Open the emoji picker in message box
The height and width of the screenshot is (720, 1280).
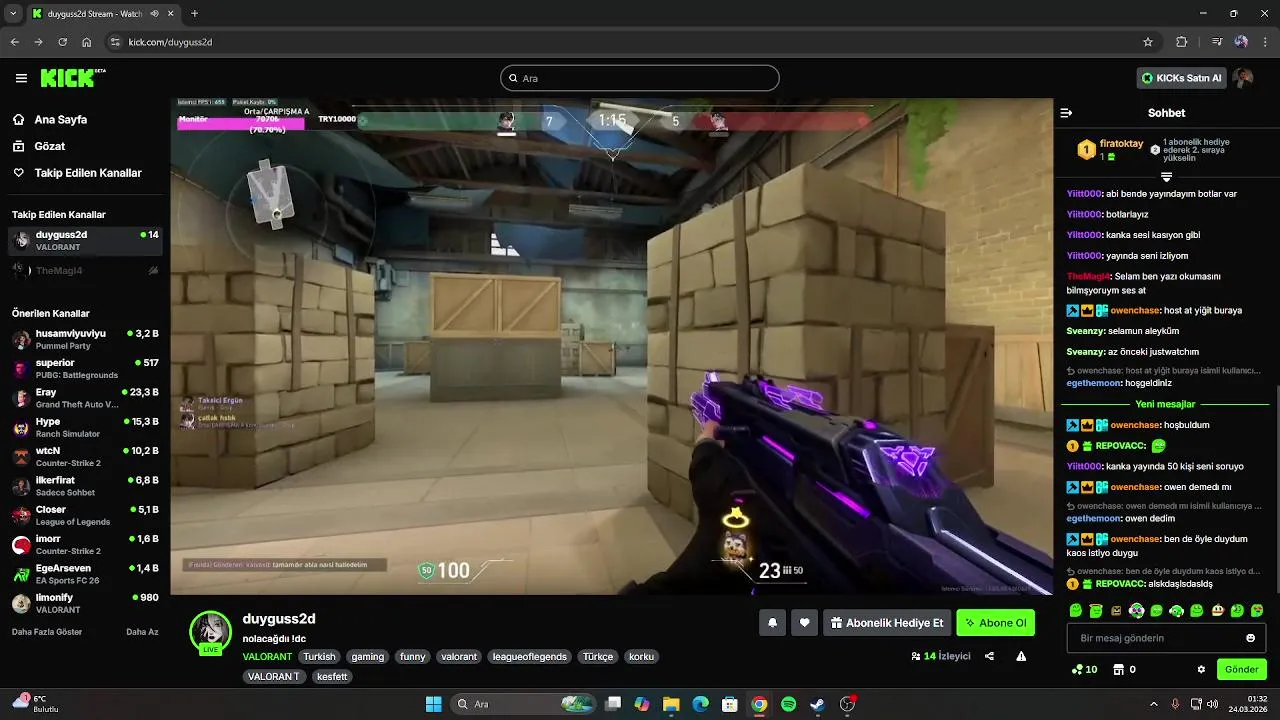click(1250, 638)
